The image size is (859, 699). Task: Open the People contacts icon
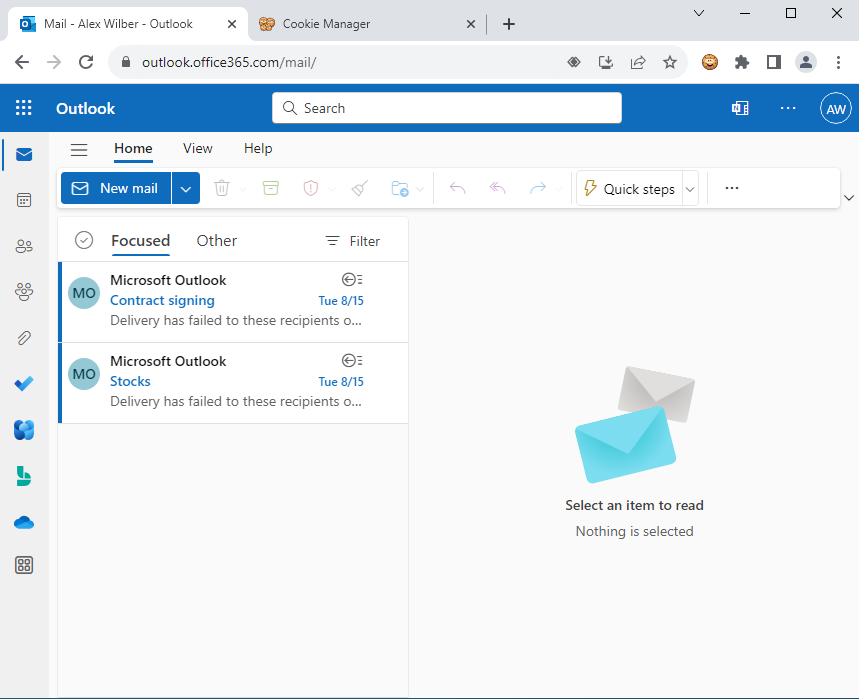tap(24, 246)
